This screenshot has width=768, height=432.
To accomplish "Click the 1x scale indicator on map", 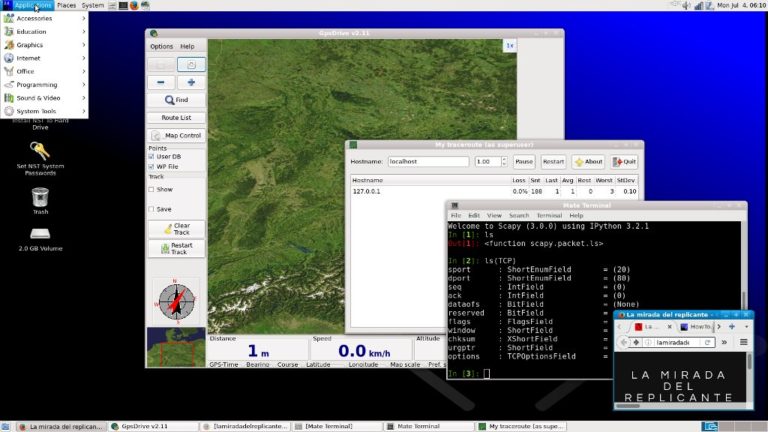I will (510, 46).
